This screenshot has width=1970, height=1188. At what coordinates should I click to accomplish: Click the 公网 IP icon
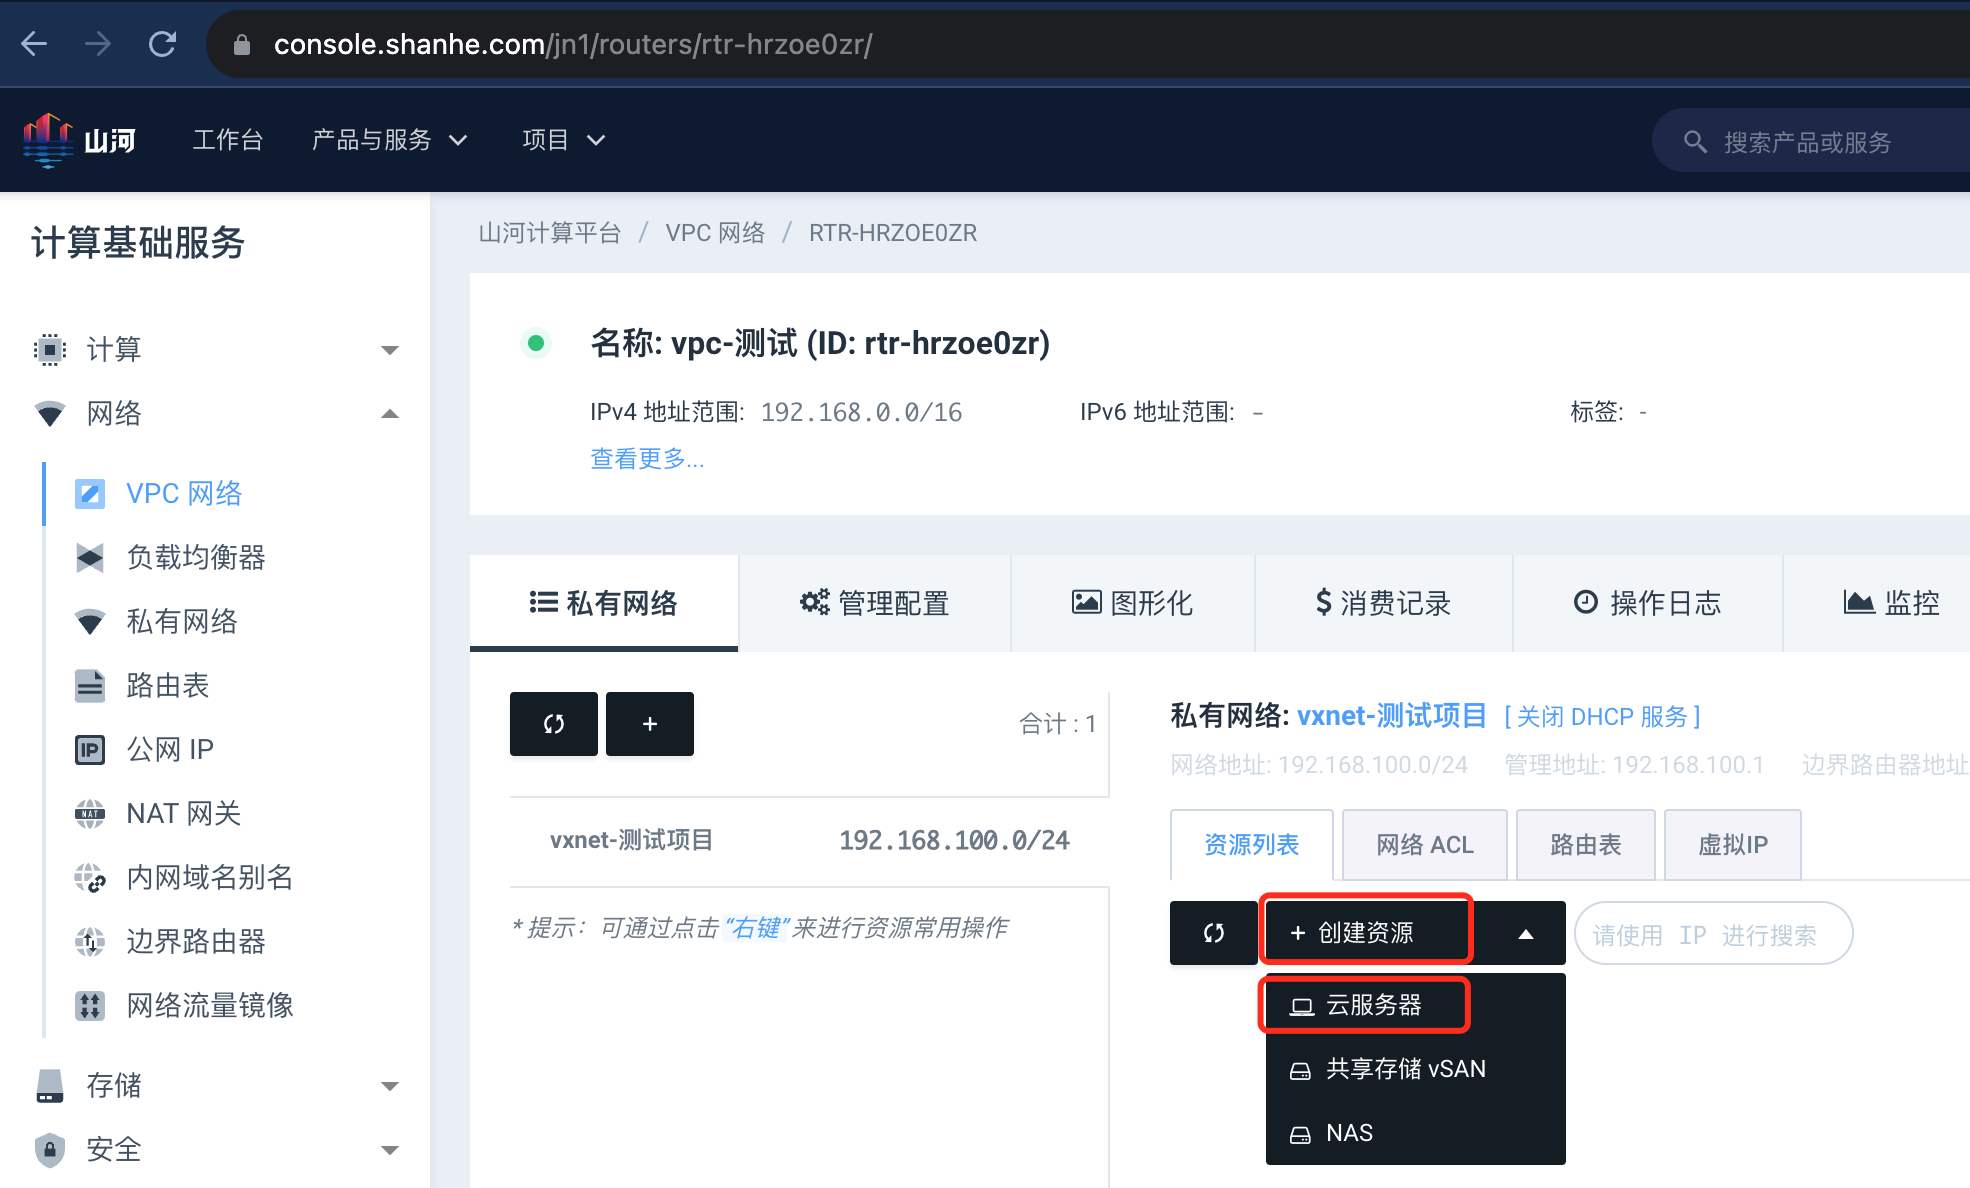(90, 749)
